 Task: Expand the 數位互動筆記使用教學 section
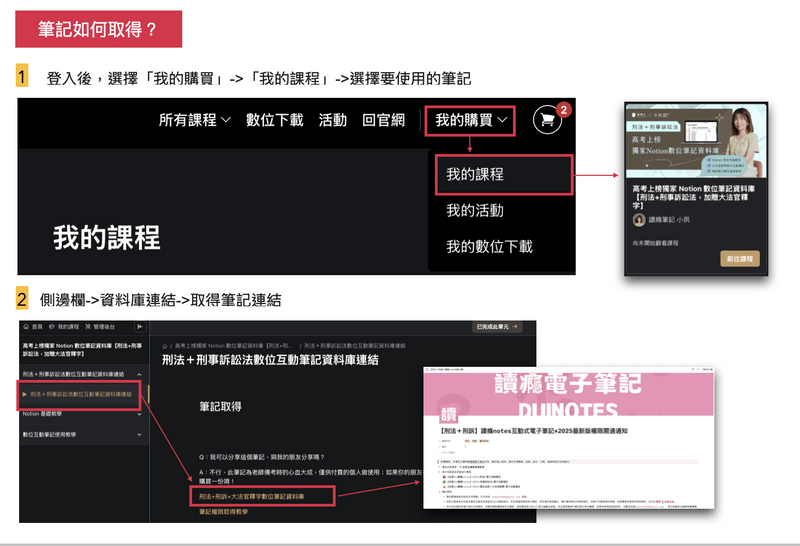point(140,435)
